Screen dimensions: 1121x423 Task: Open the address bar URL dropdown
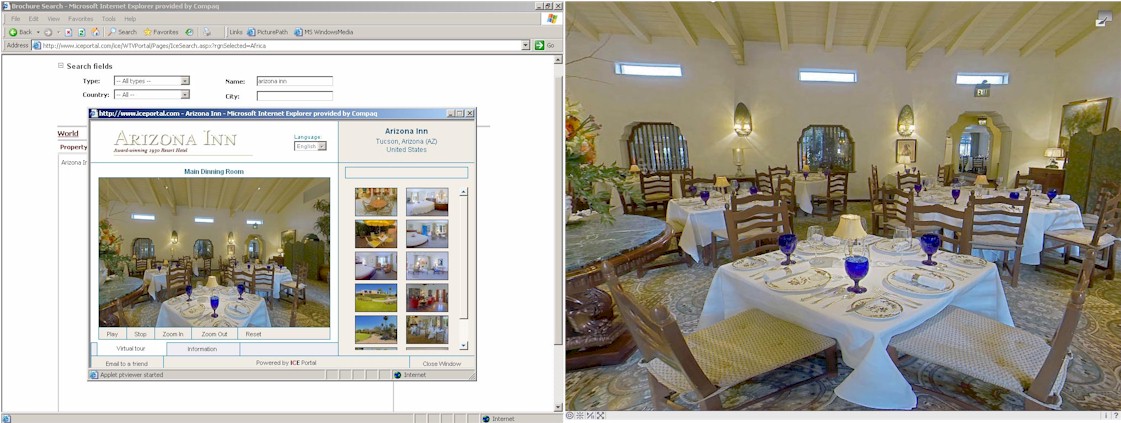coord(526,45)
